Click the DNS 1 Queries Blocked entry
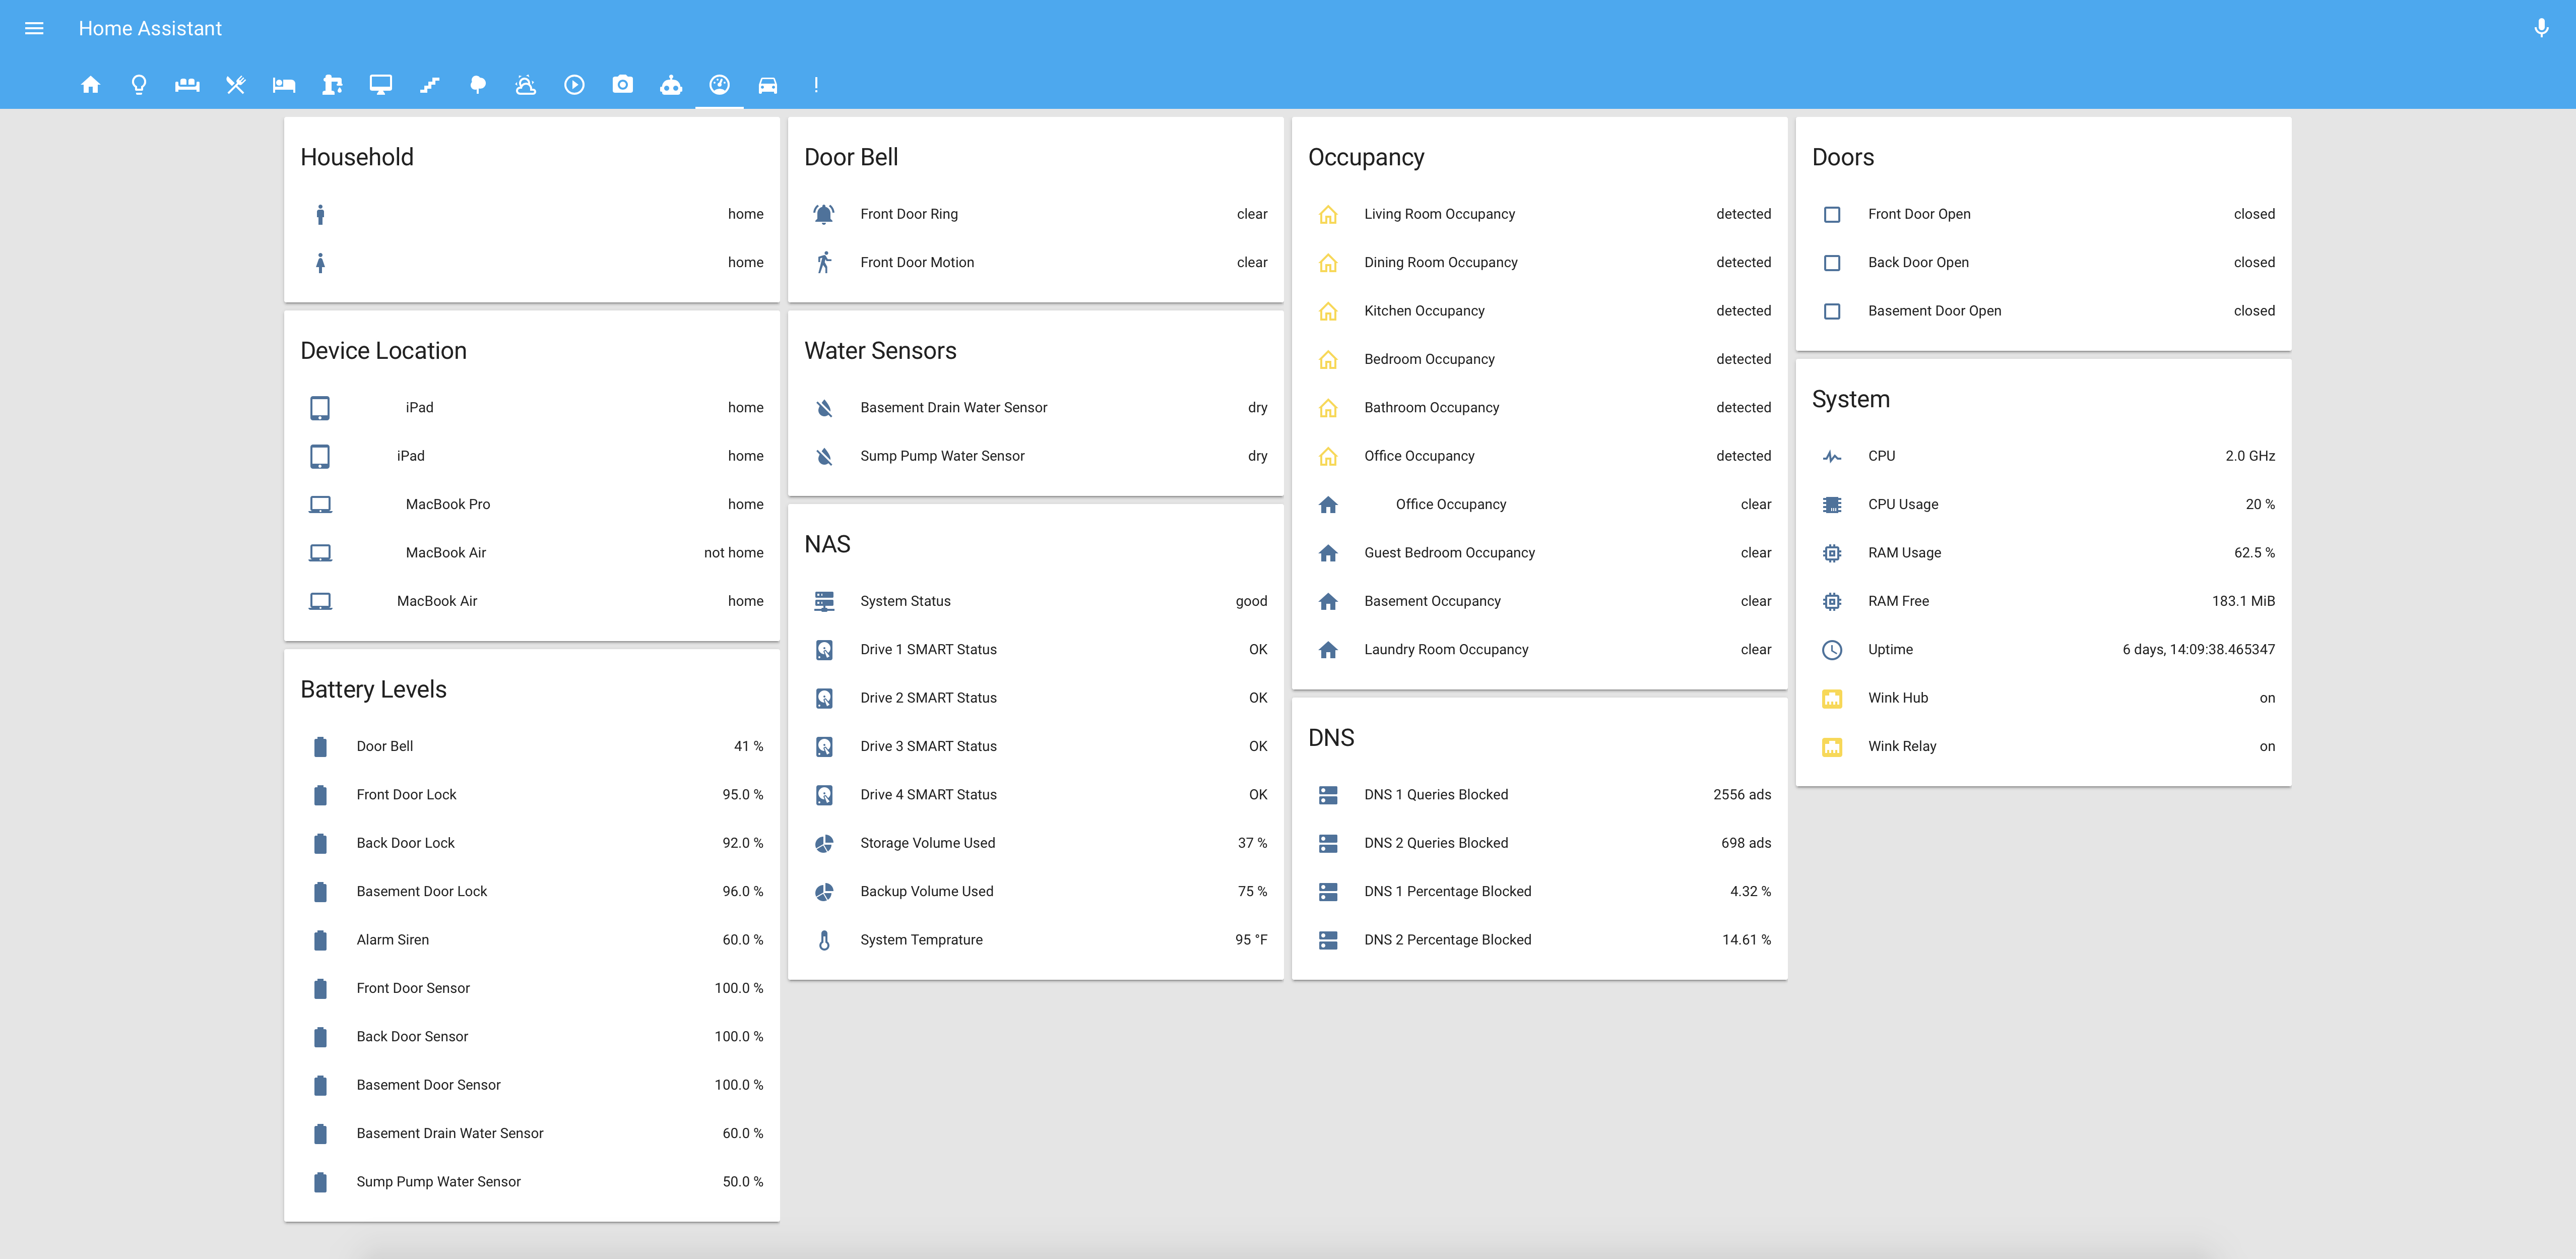Screen dimensions: 2576x1259 (1435, 795)
